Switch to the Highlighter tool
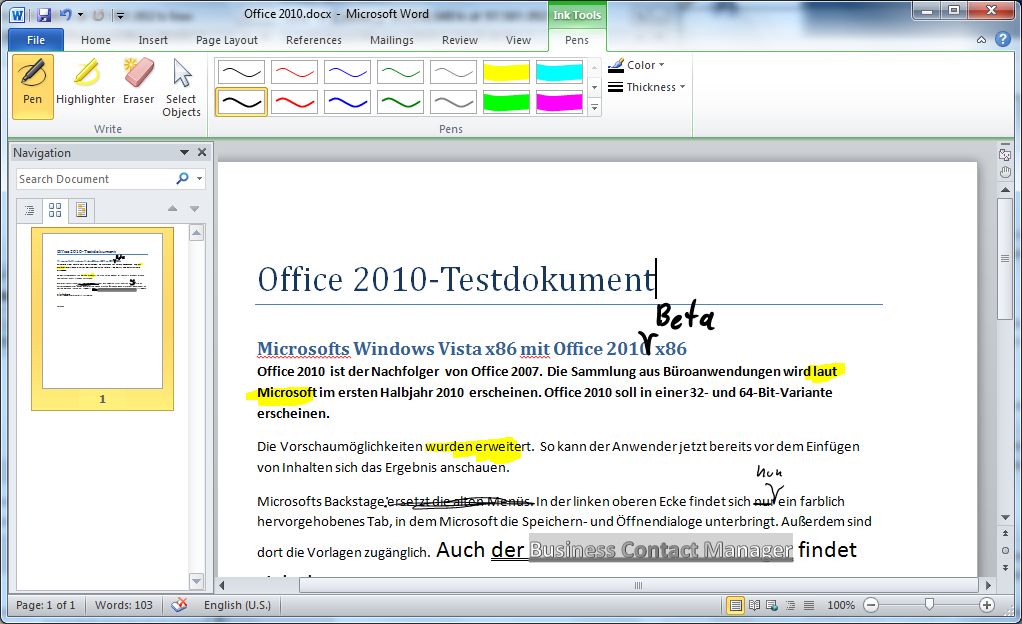The height and width of the screenshot is (624, 1022). tap(86, 85)
